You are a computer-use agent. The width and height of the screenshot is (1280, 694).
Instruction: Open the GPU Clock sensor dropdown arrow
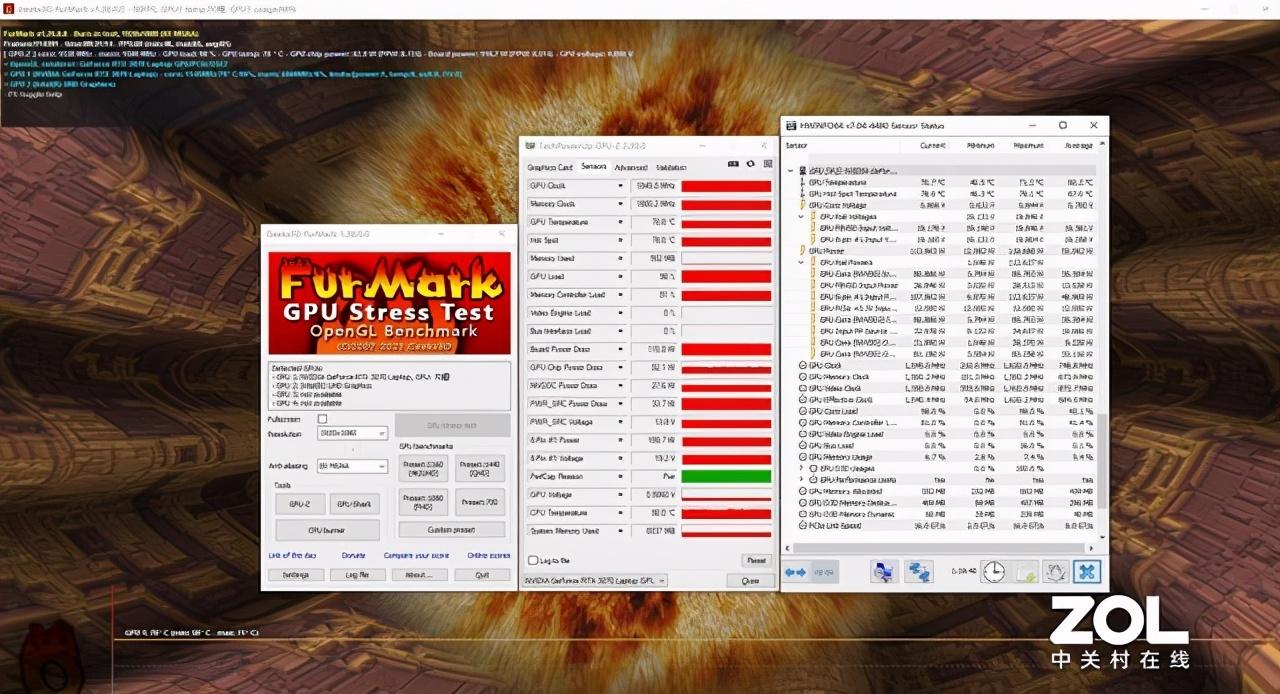pos(620,186)
